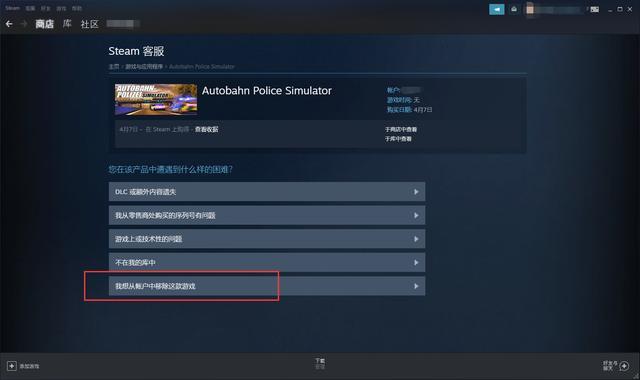Screen dimensions: 640x380
Task: Expand 'DLC 或额外内容遗失' option
Action: tap(267, 192)
